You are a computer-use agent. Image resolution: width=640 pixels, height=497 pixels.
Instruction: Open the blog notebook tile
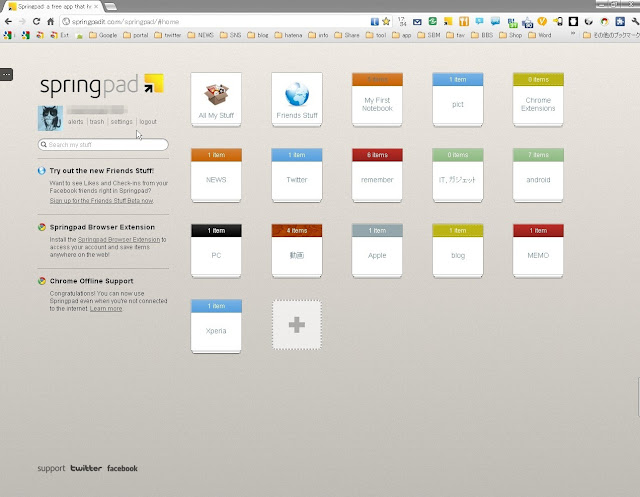458,251
